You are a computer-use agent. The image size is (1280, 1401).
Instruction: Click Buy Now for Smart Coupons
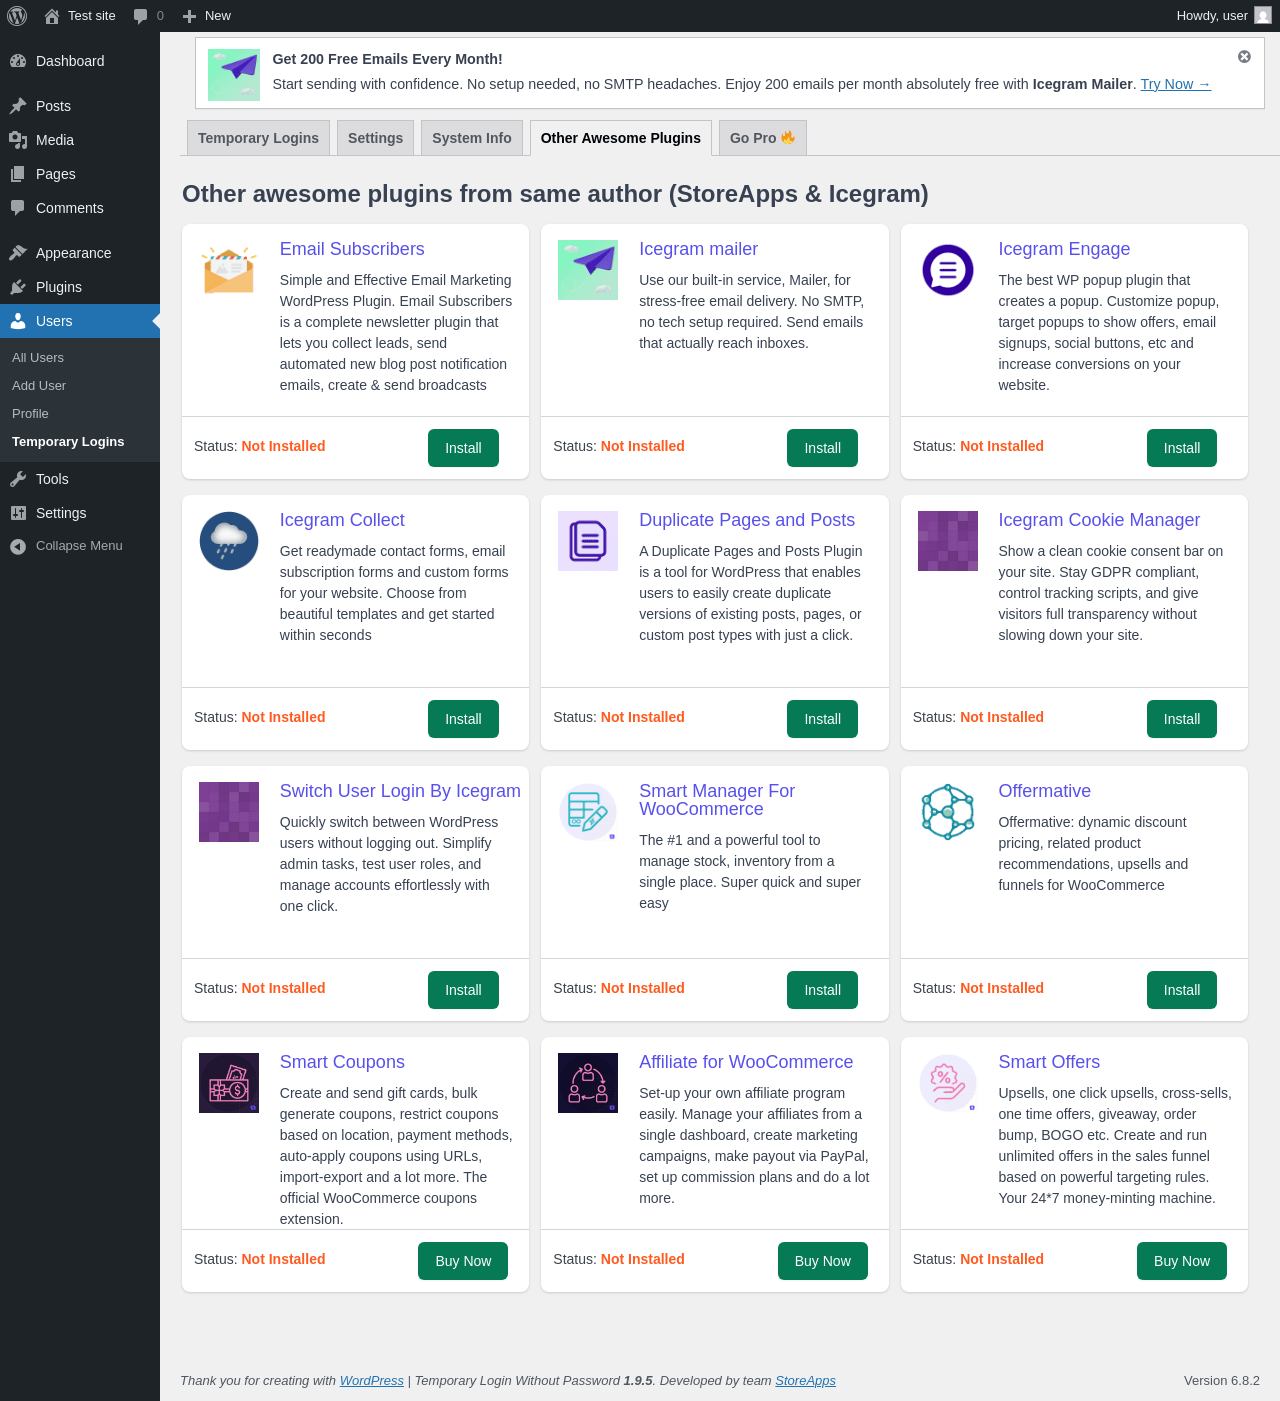coord(463,1261)
